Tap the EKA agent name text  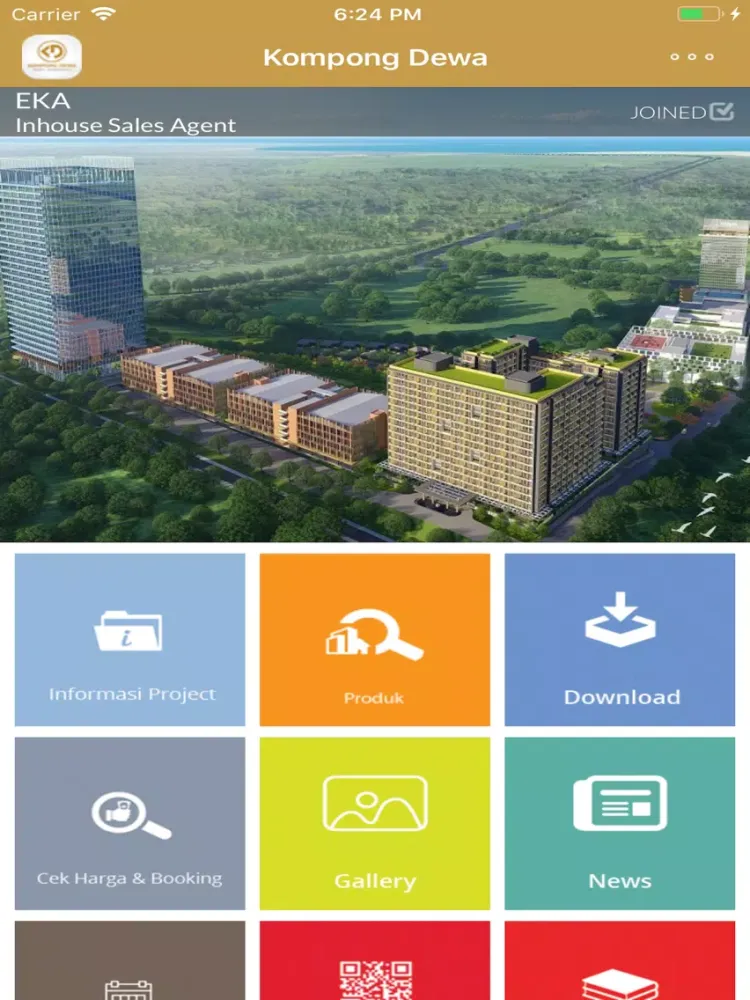click(43, 101)
